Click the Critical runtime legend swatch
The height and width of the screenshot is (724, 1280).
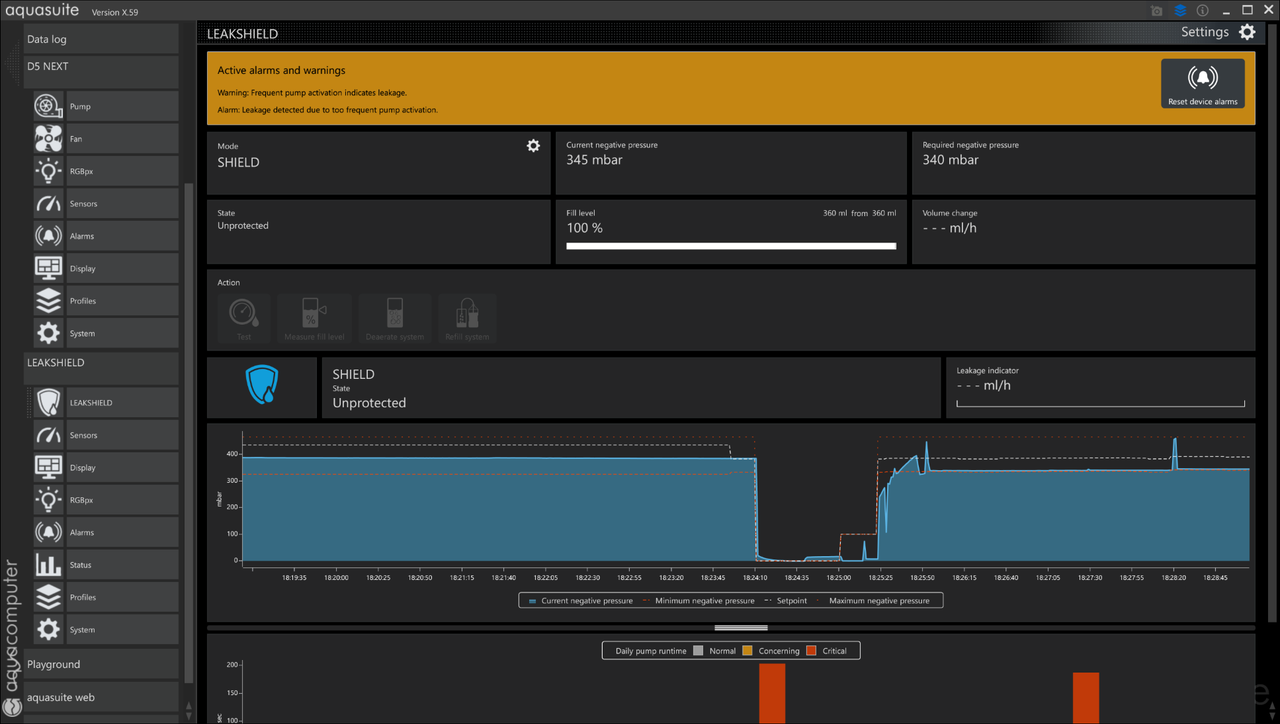[811, 651]
